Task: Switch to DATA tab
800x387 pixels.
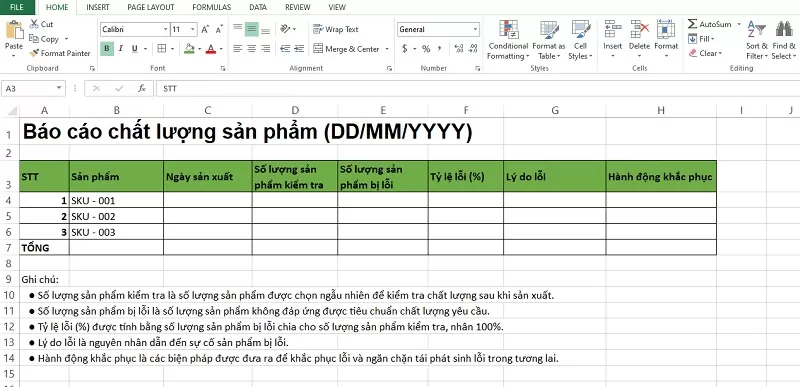Action: [258, 7]
